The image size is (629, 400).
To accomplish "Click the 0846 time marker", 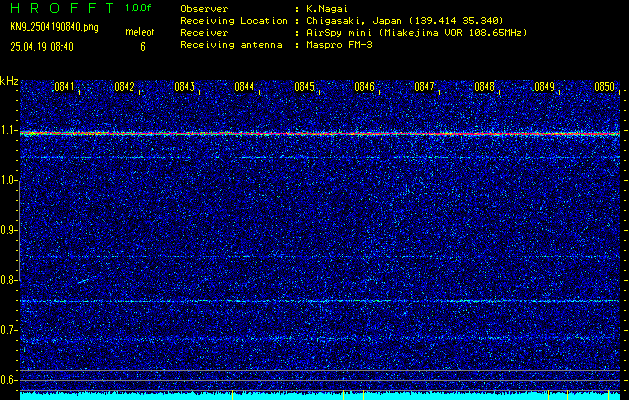I will pos(364,87).
